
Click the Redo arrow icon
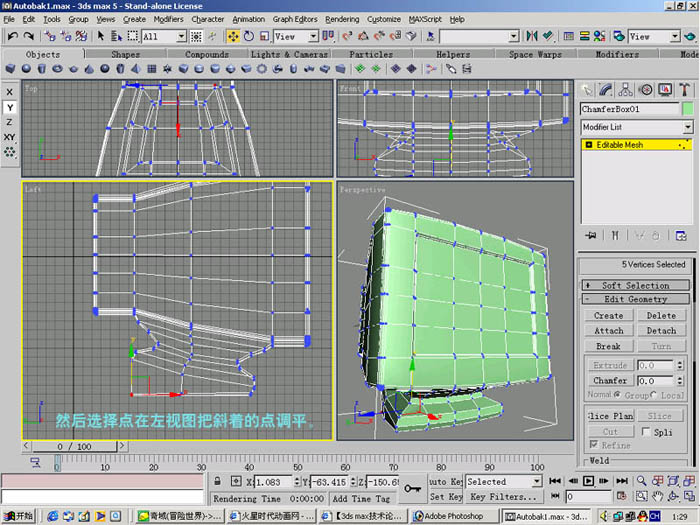pyautogui.click(x=28, y=36)
